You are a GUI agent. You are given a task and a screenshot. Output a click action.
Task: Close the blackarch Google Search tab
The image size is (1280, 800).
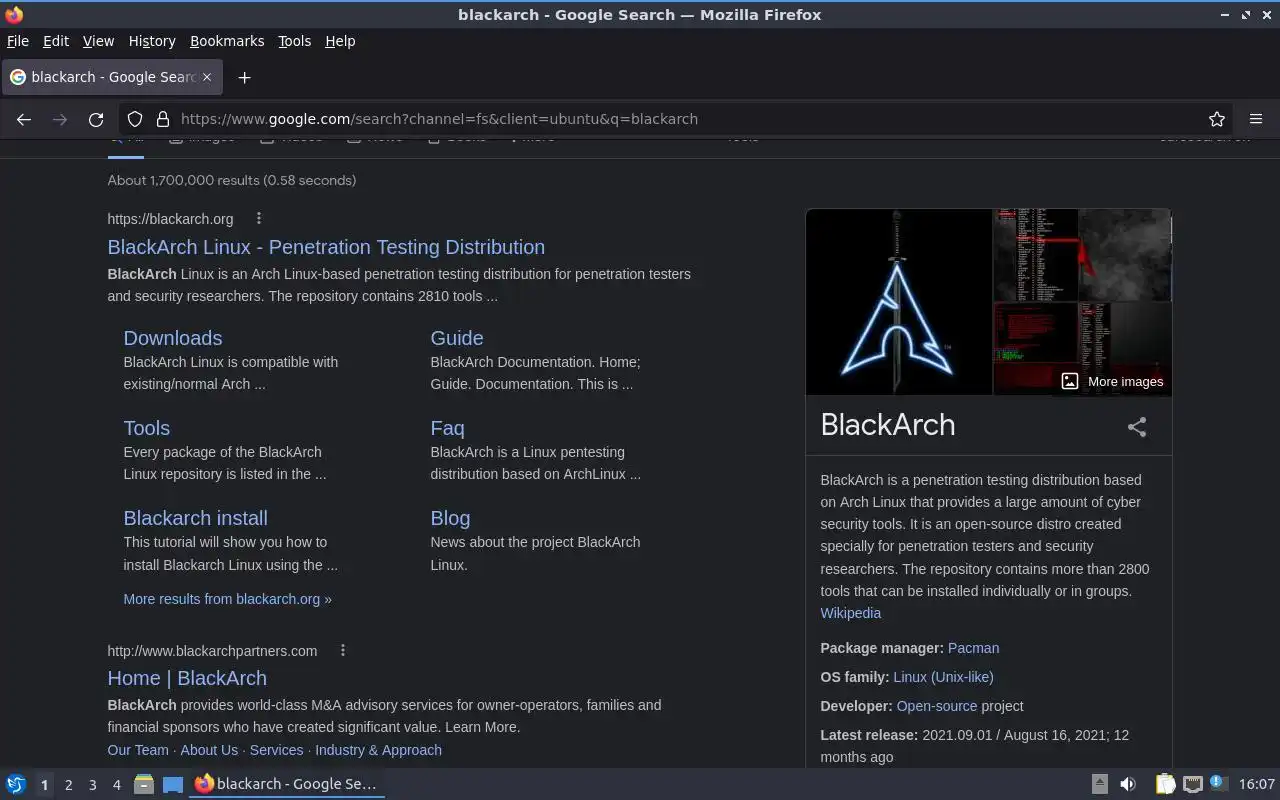207,77
